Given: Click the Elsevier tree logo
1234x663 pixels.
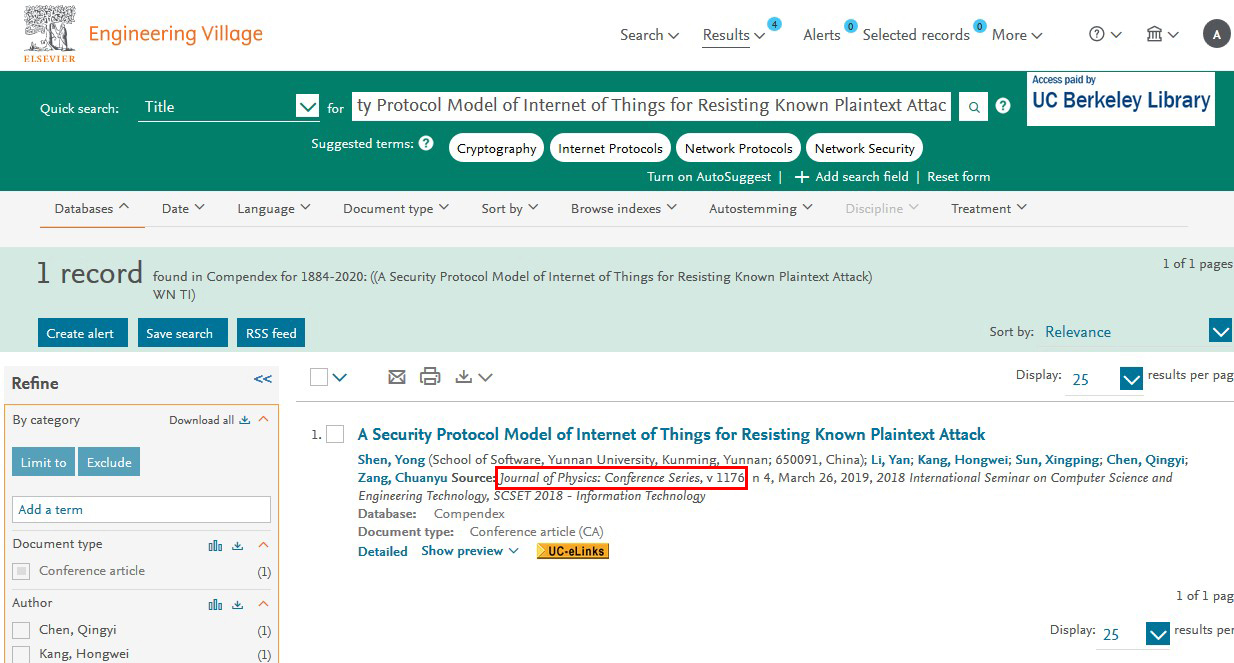Looking at the screenshot, I should [x=50, y=34].
